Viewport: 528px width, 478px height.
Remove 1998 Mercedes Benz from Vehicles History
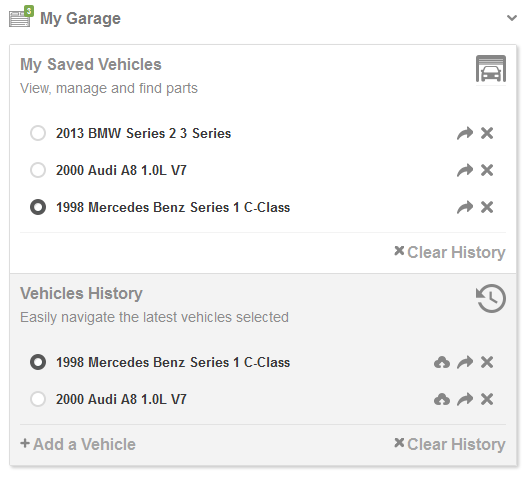[487, 363]
